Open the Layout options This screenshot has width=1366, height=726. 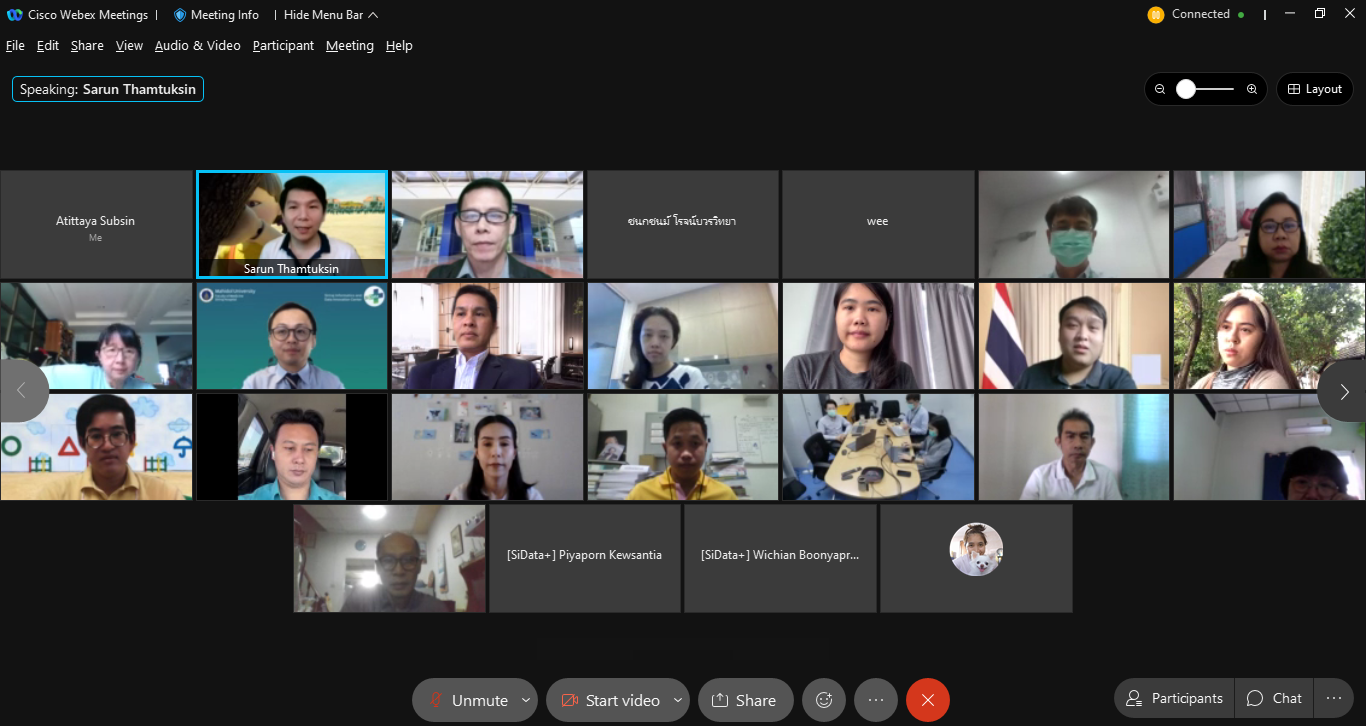click(1314, 89)
